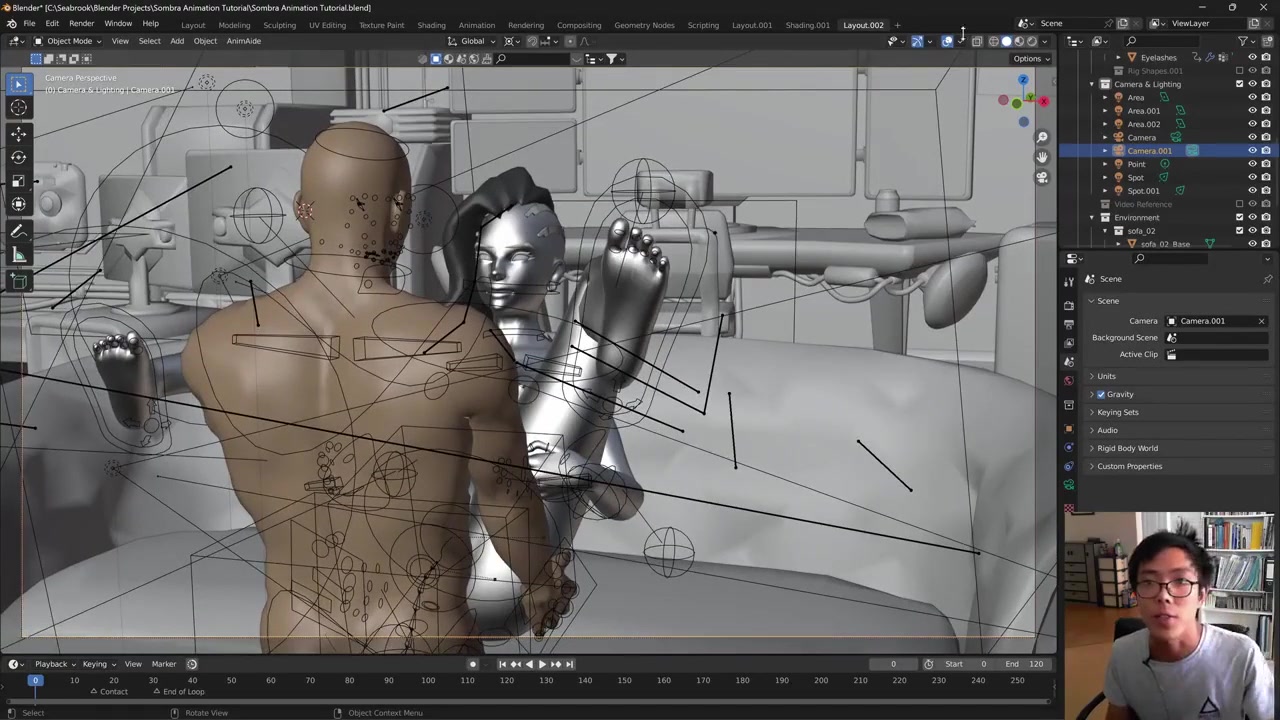Open the Object Mode dropdown
Screen dimensions: 1280x720
(x=68, y=41)
